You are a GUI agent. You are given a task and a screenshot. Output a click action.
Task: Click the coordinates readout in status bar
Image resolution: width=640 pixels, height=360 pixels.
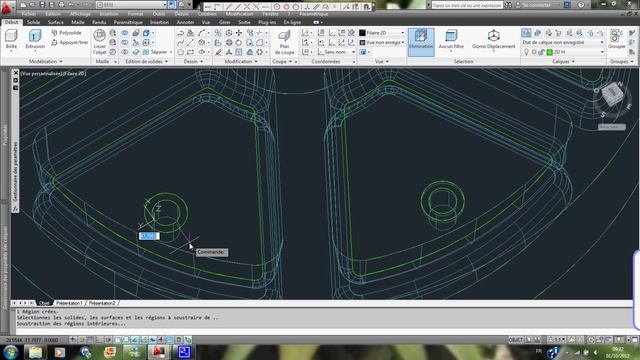[33, 340]
